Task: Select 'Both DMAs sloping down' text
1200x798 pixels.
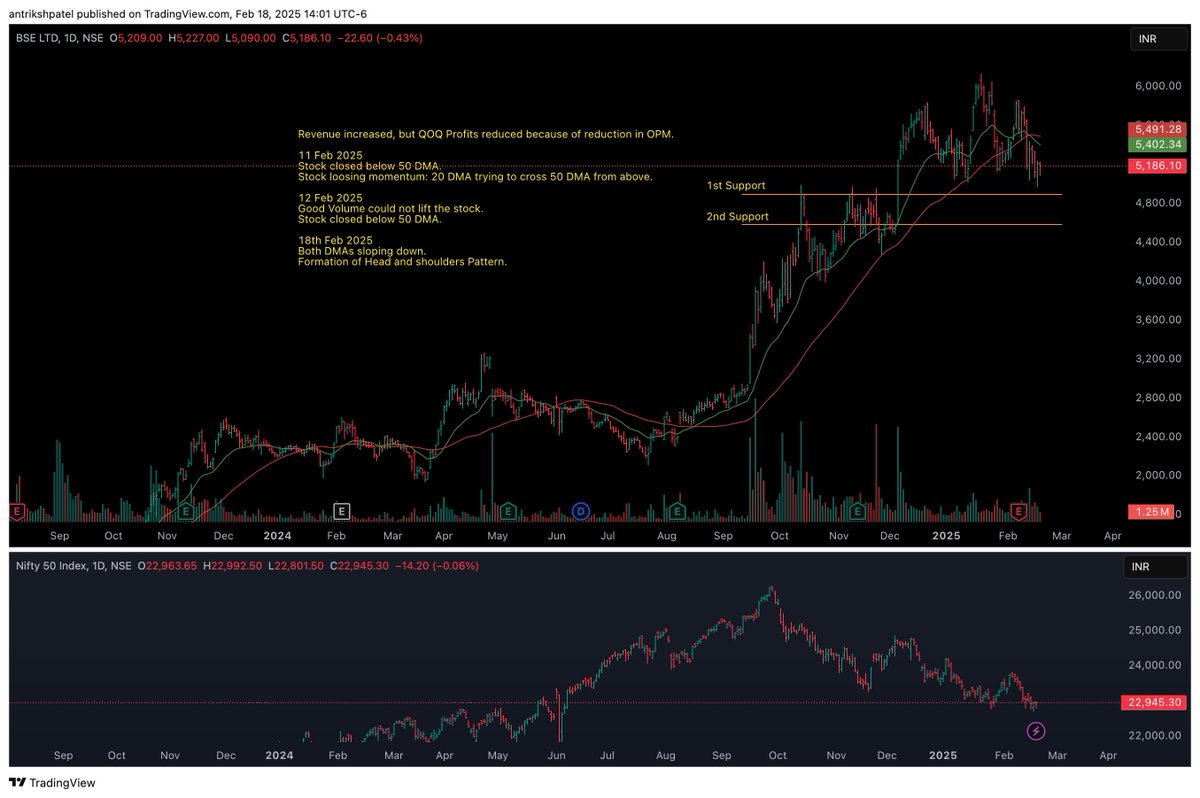Action: [x=362, y=251]
